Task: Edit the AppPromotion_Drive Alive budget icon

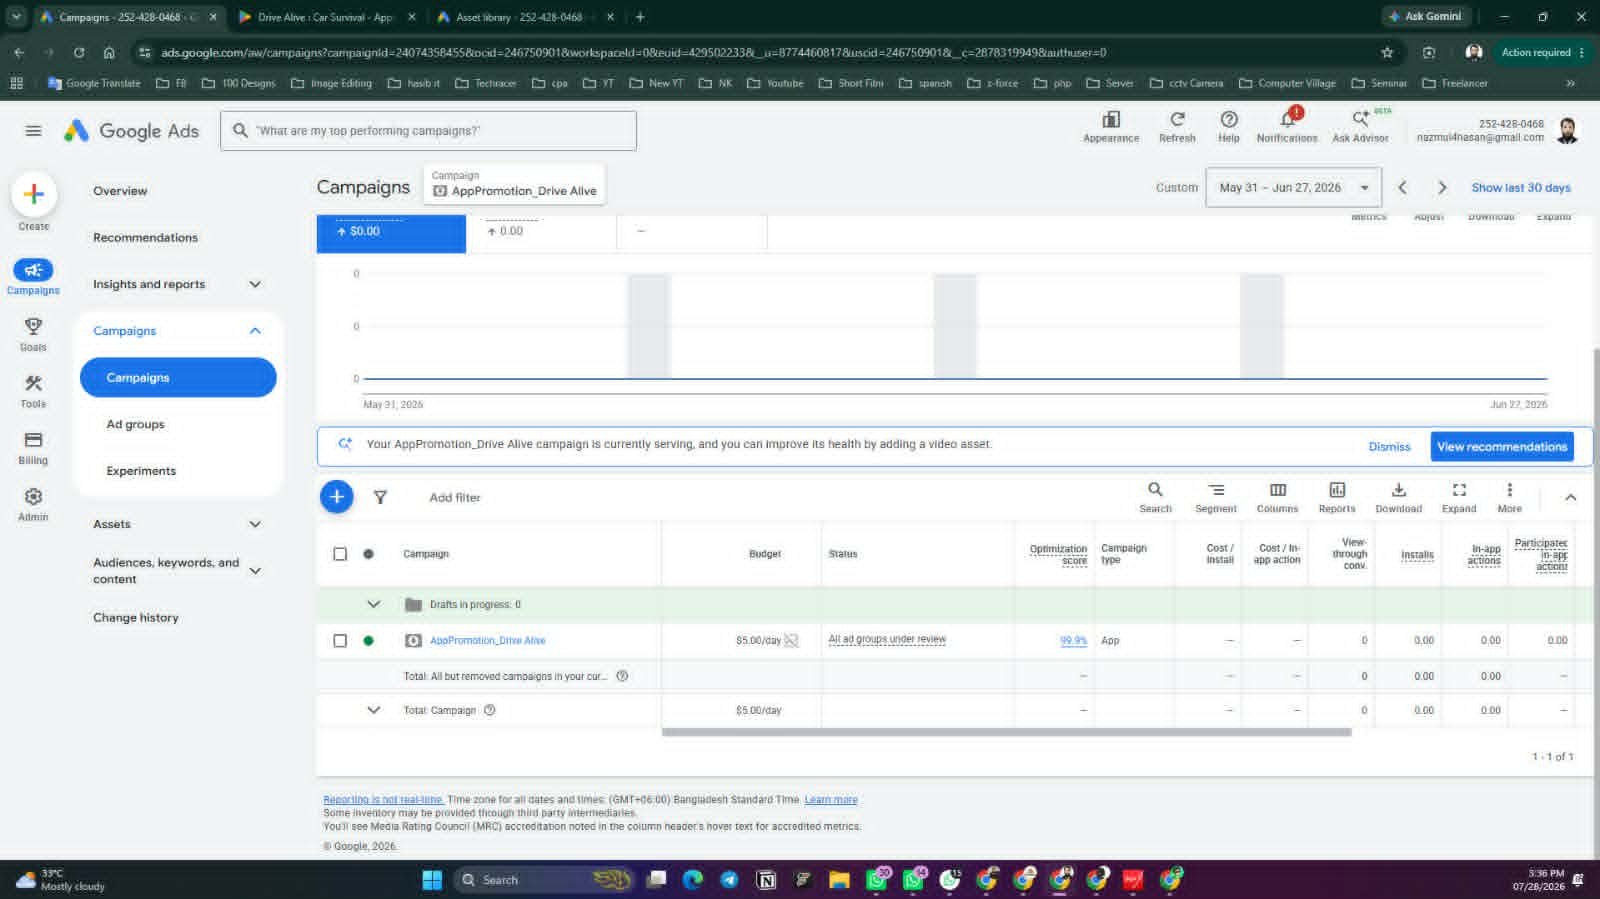Action: 791,640
